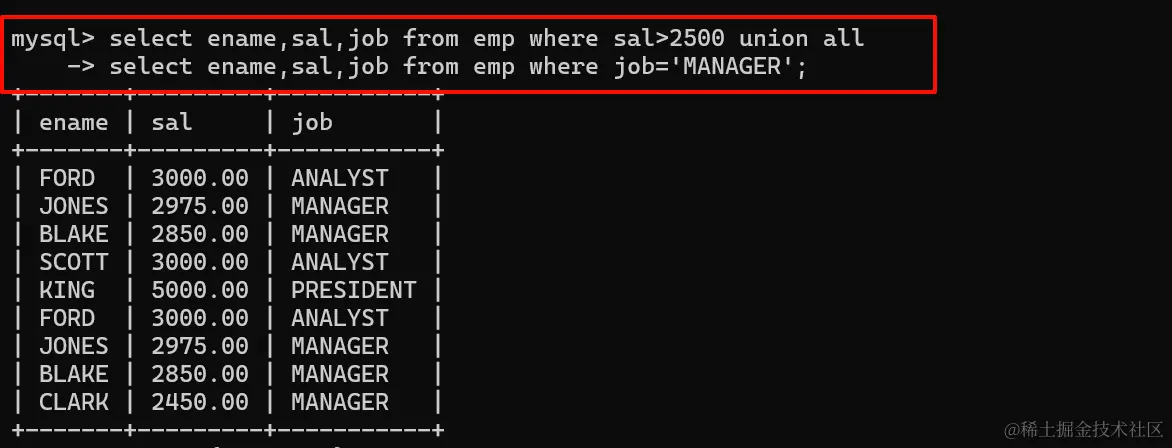Click the CLARK name cell
1172x448 pixels.
pyautogui.click(x=73, y=402)
